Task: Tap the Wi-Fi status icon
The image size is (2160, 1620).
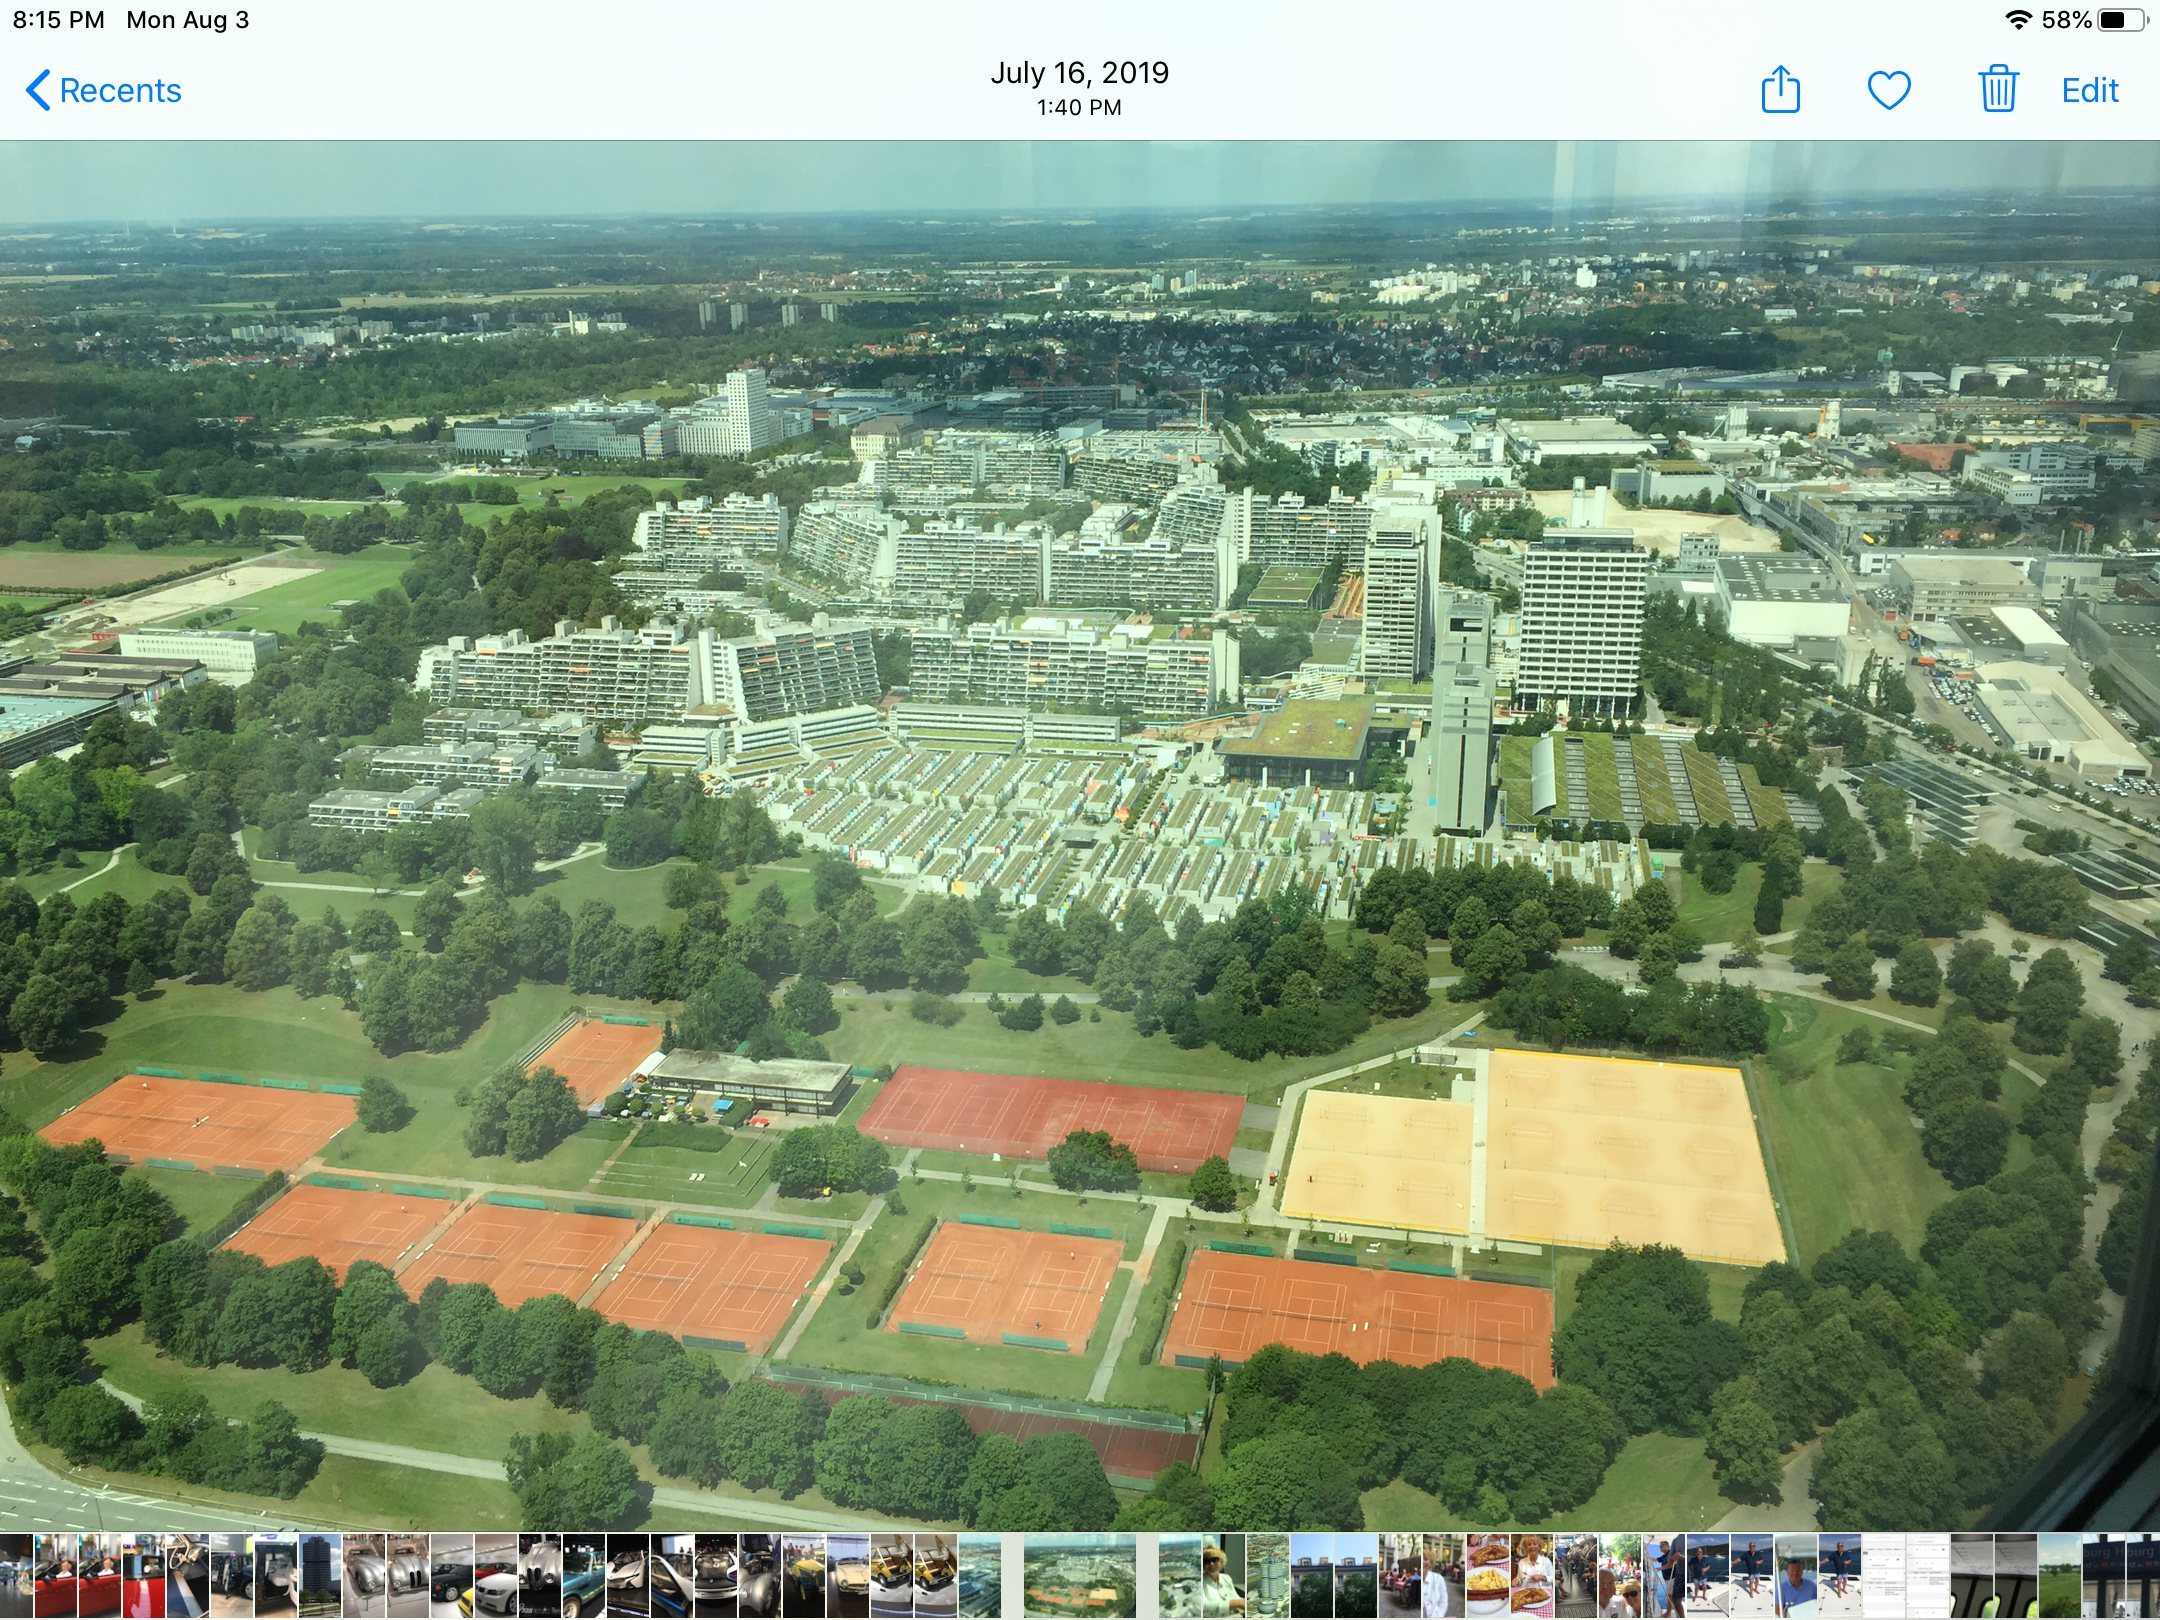Action: click(x=2019, y=20)
